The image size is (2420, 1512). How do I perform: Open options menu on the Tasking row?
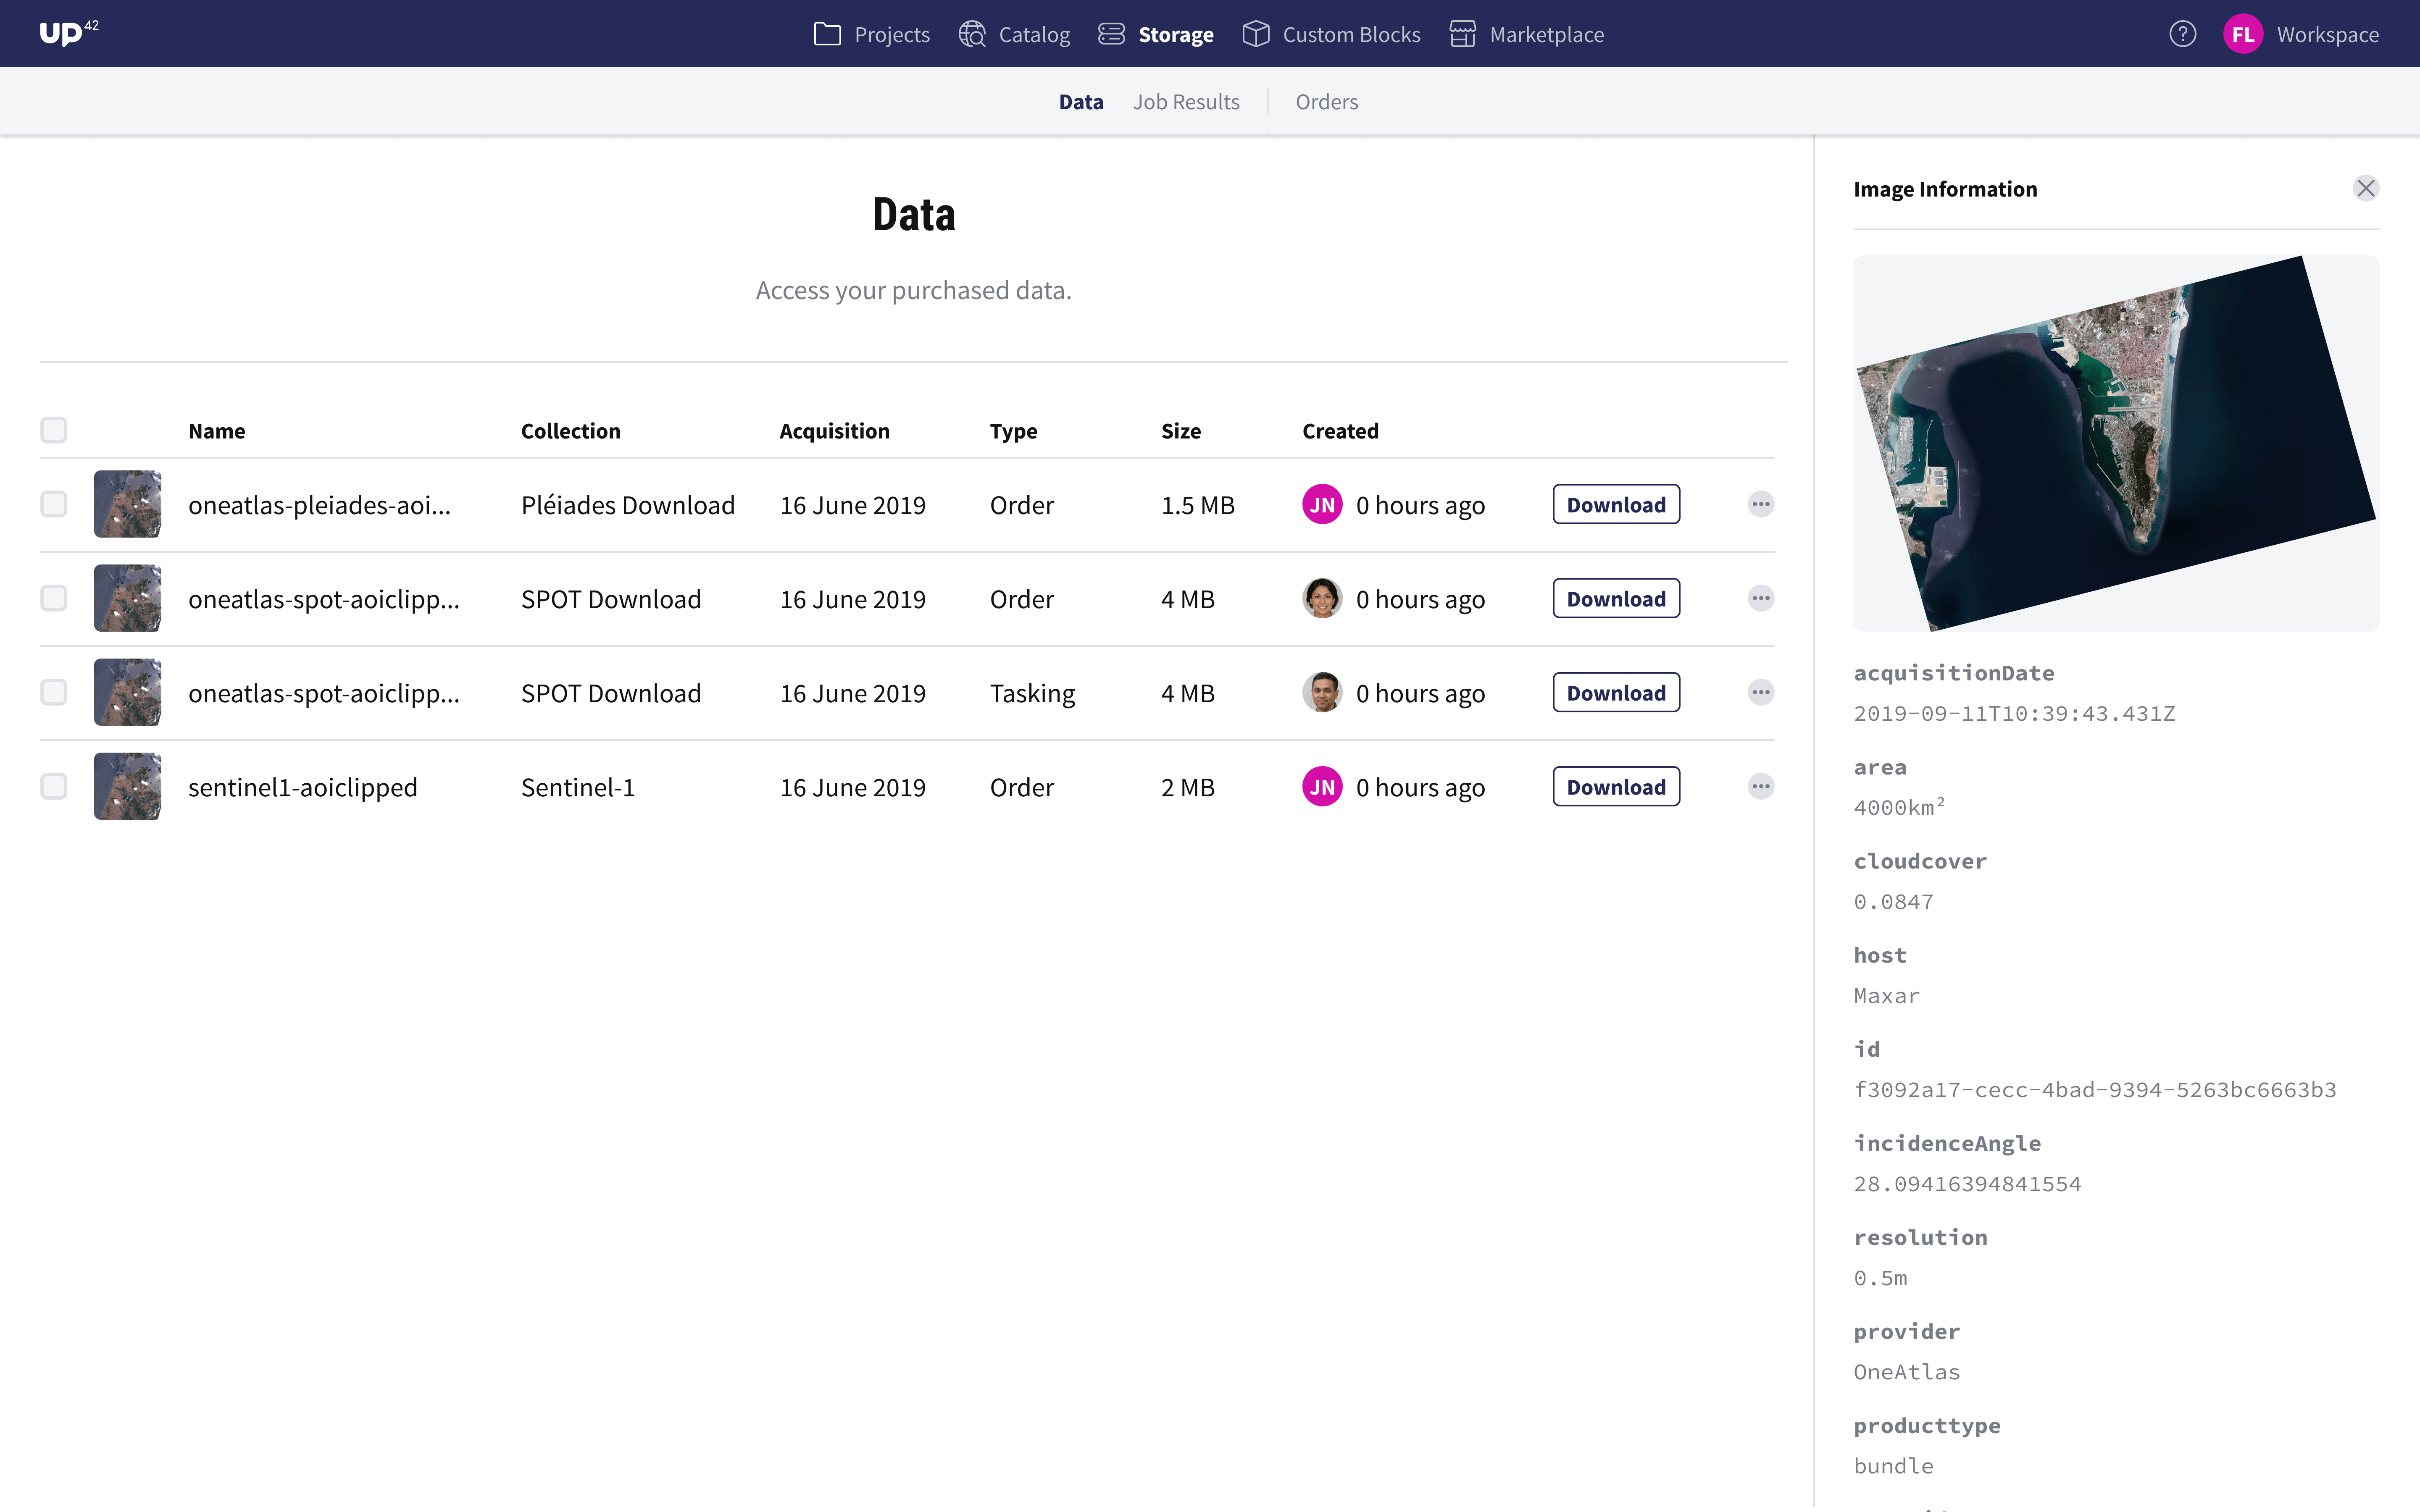[x=1761, y=692]
